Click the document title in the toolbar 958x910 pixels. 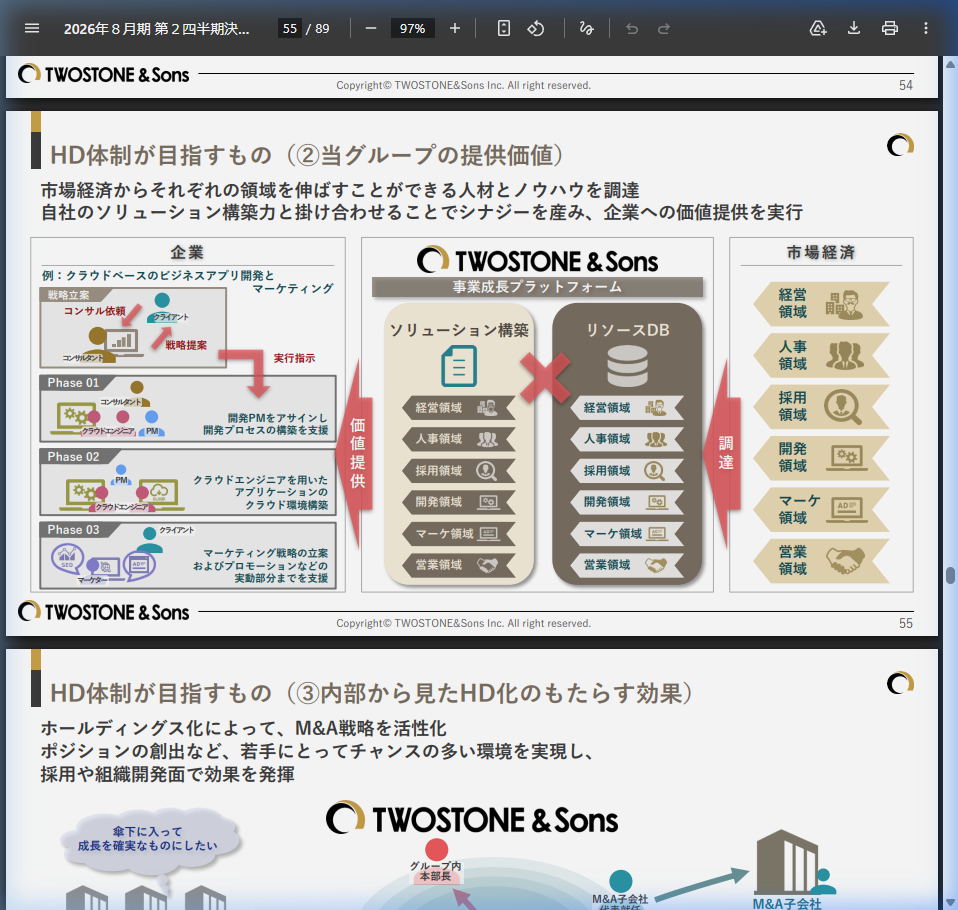(157, 28)
